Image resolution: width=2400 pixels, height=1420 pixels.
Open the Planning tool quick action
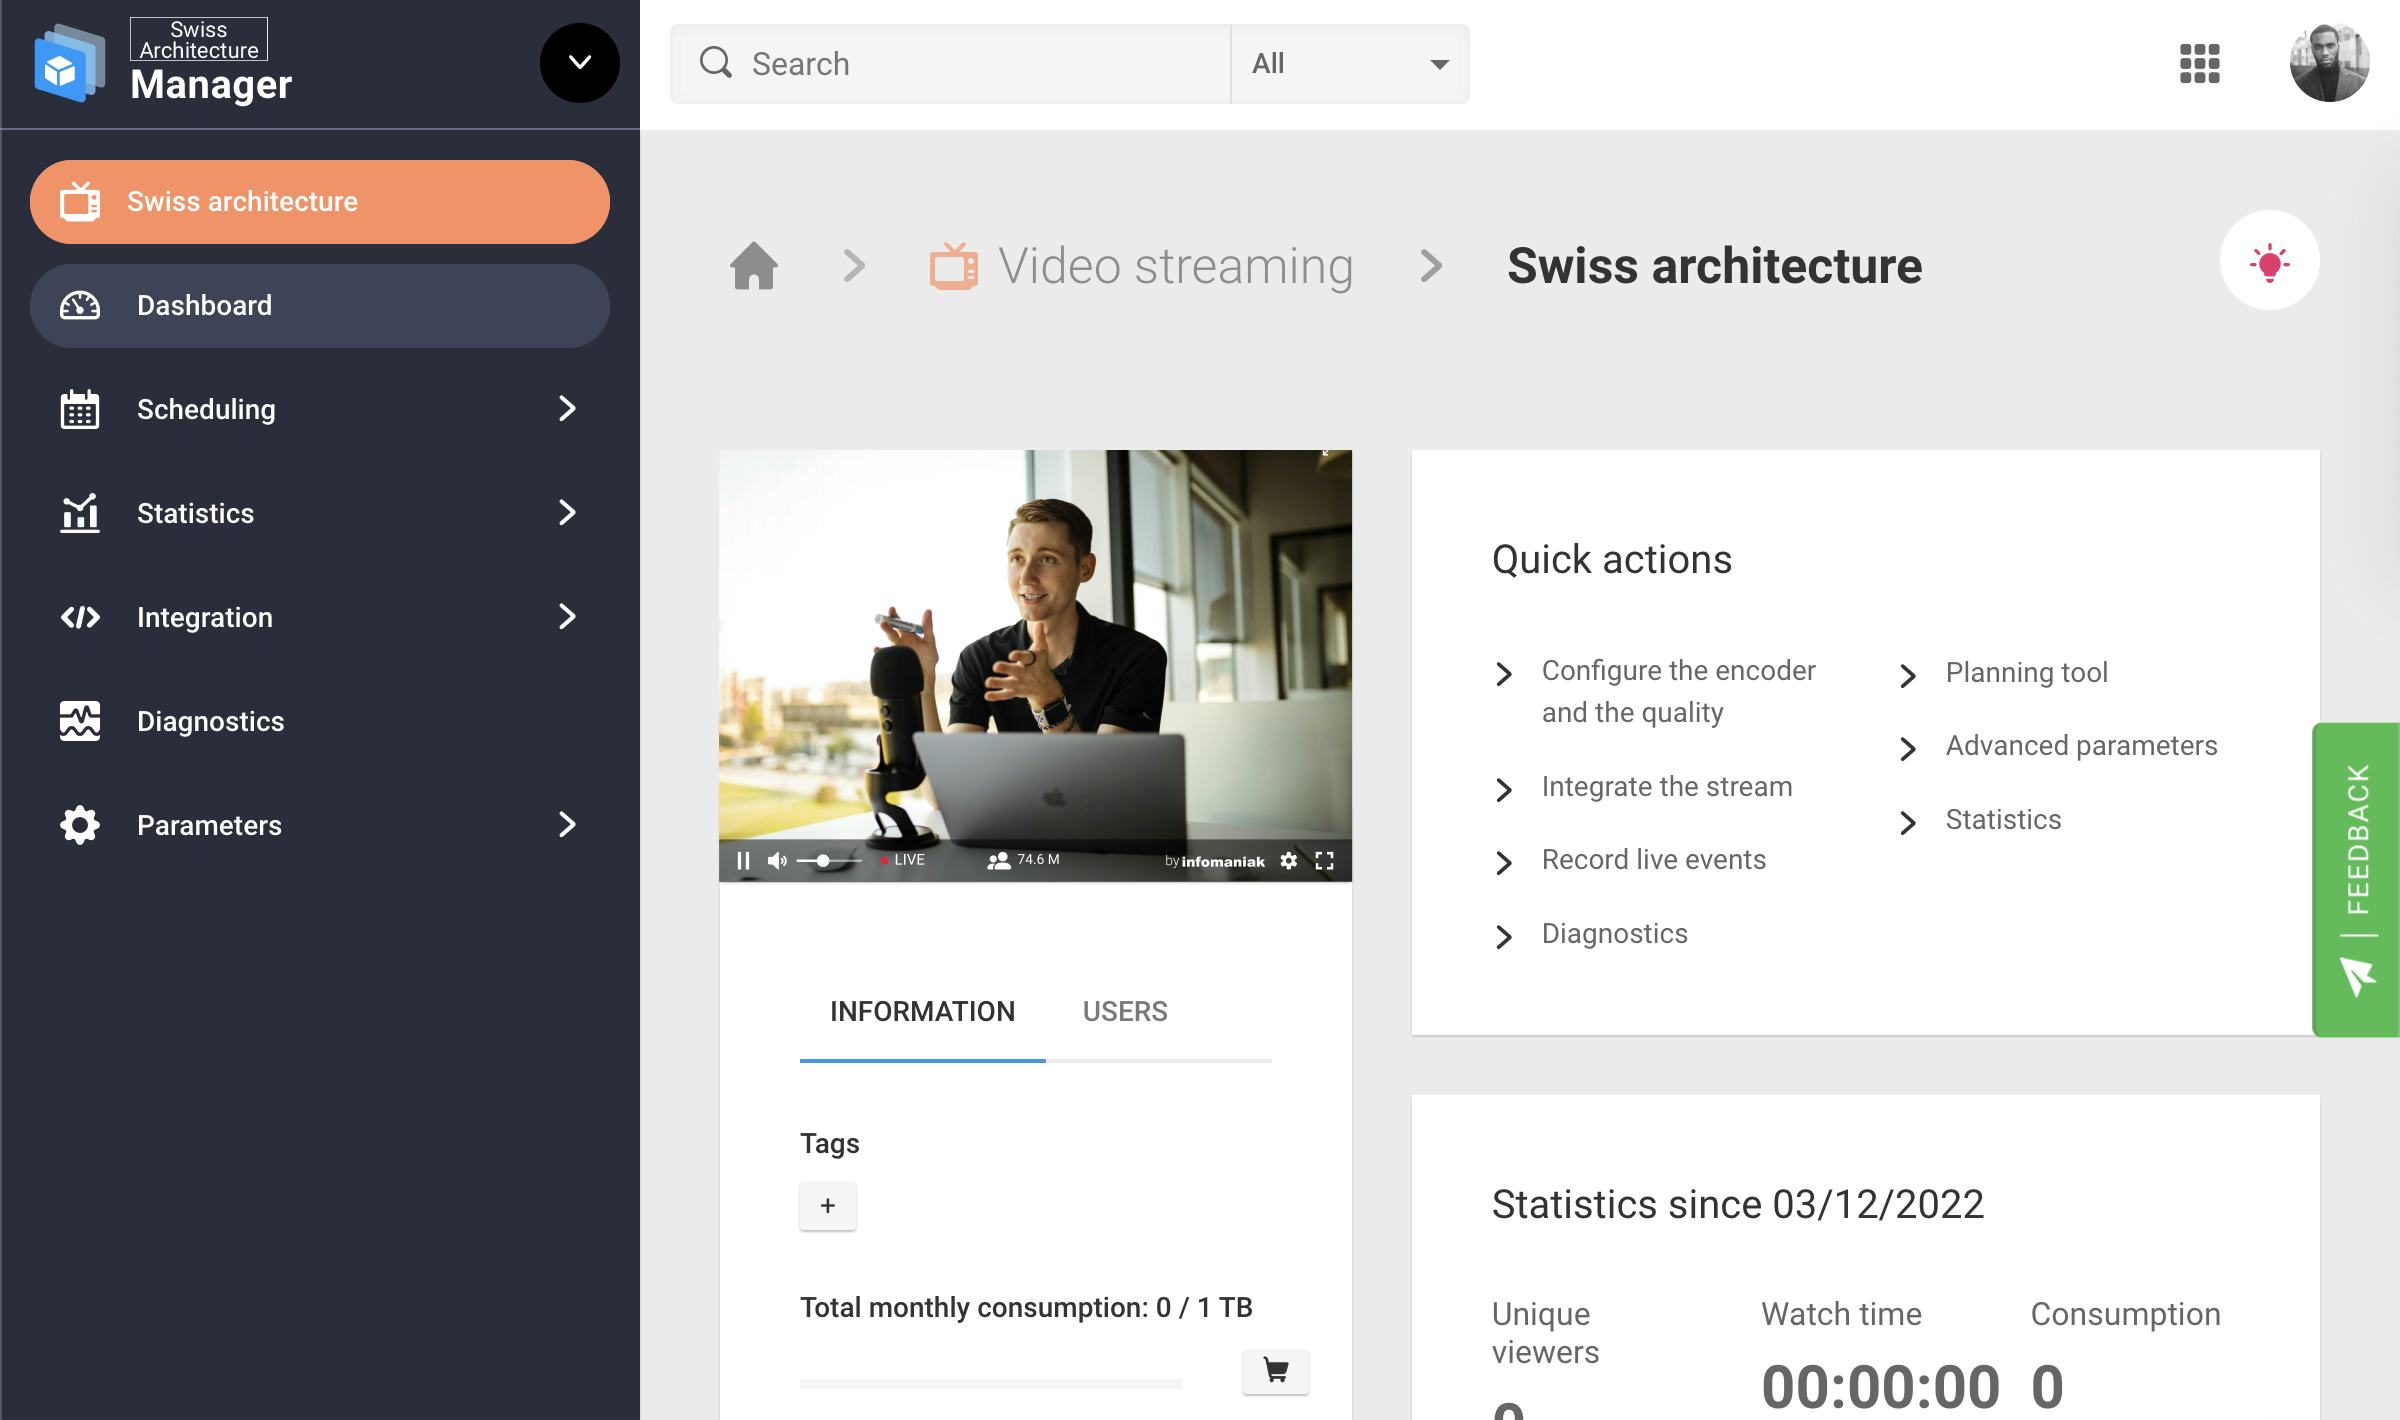(x=2026, y=672)
